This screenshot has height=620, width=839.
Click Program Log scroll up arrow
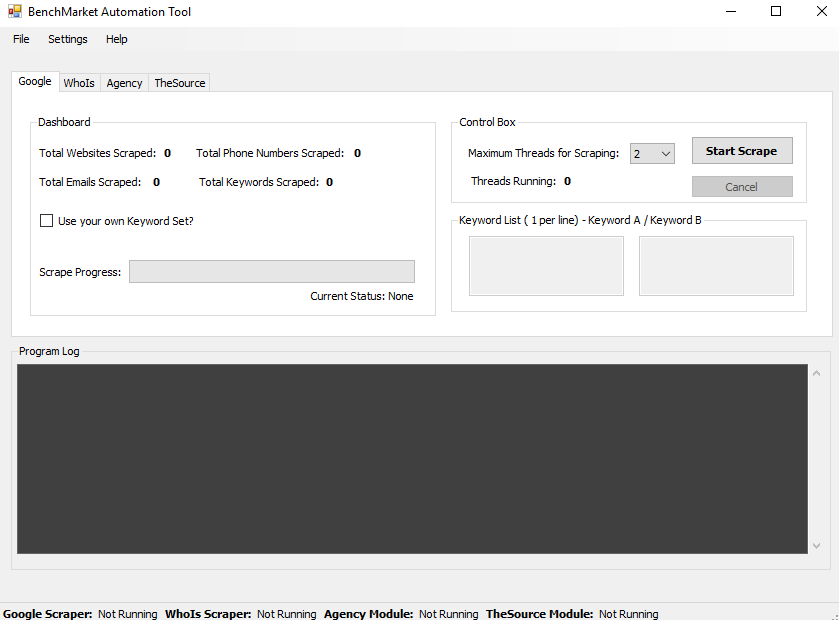pos(817,373)
